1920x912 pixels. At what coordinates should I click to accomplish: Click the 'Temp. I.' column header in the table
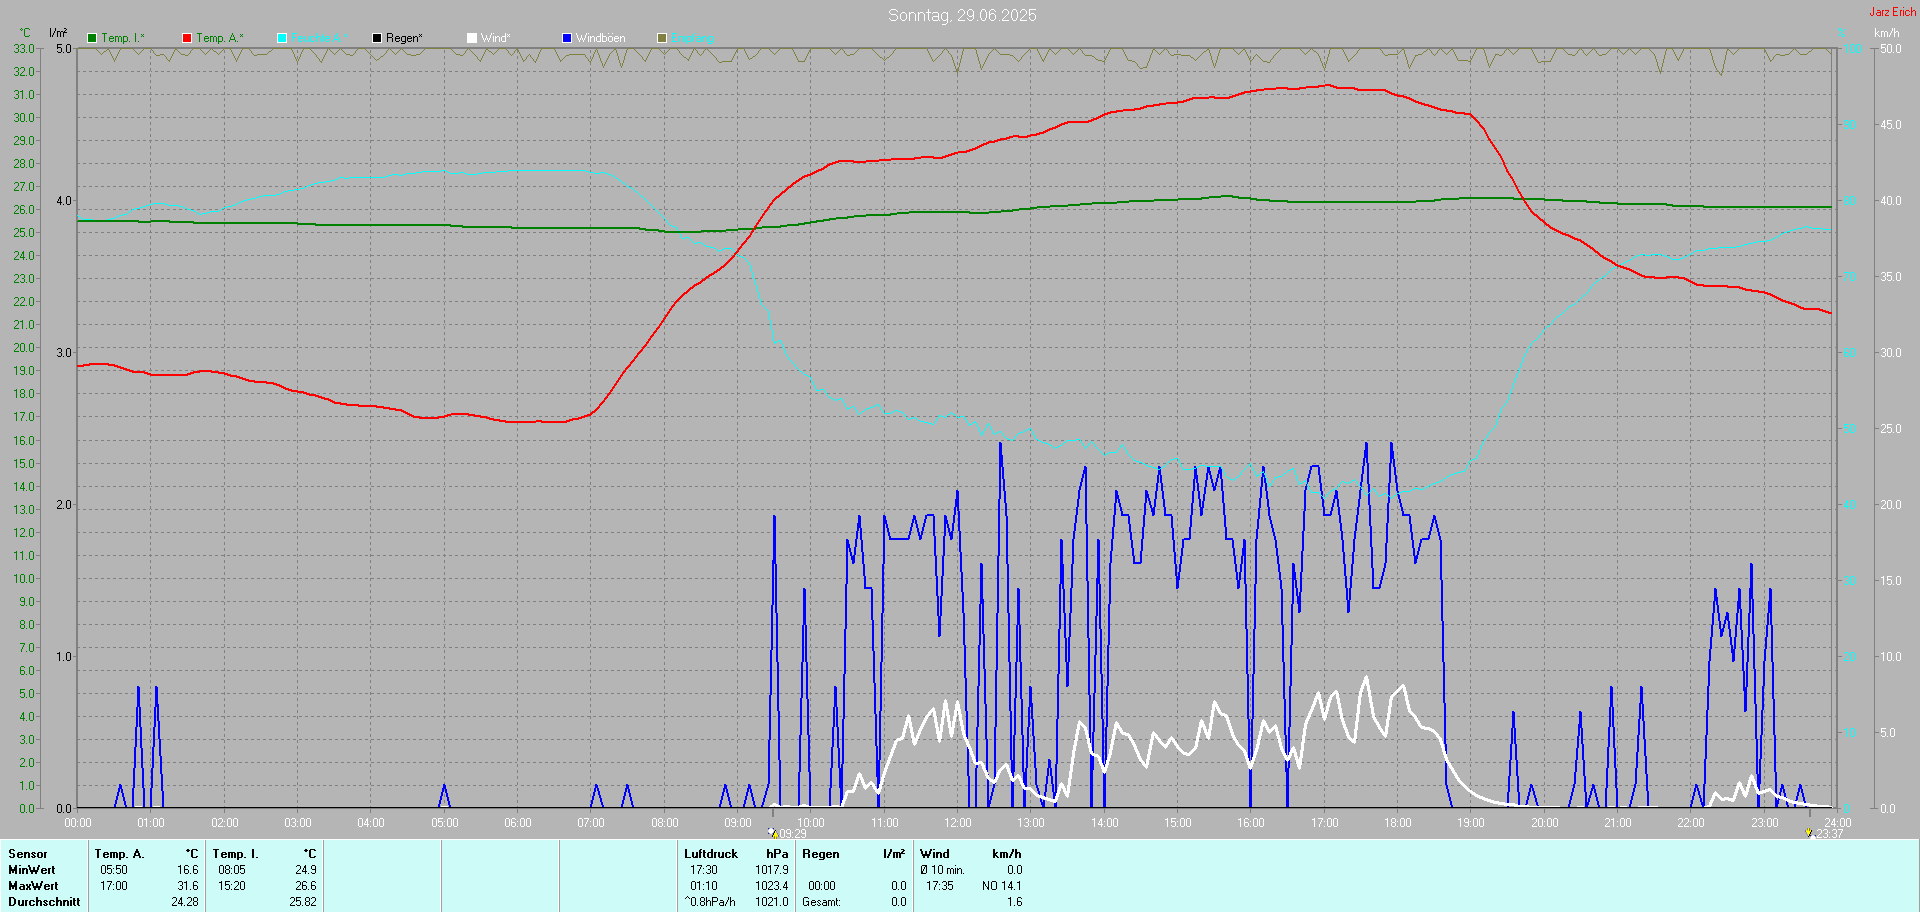point(236,854)
